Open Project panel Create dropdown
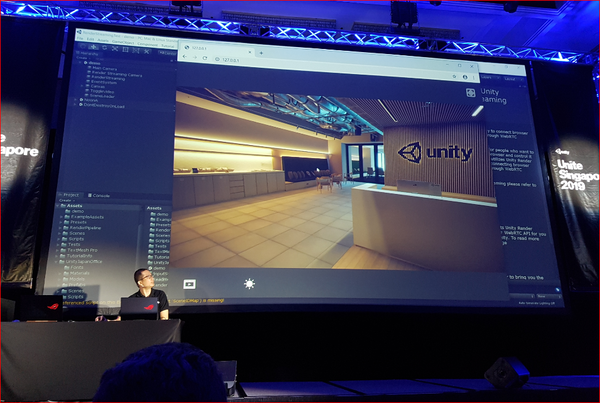 [x=66, y=200]
